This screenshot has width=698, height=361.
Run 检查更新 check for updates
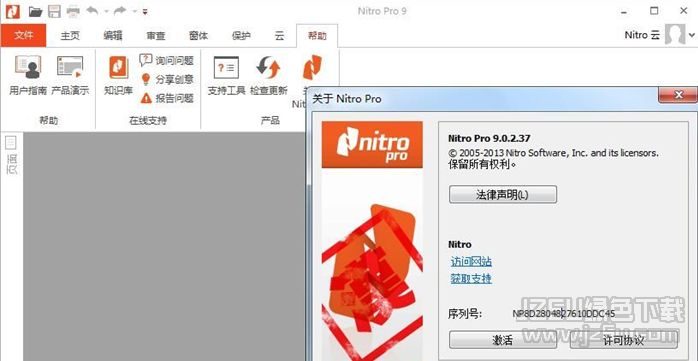[269, 75]
